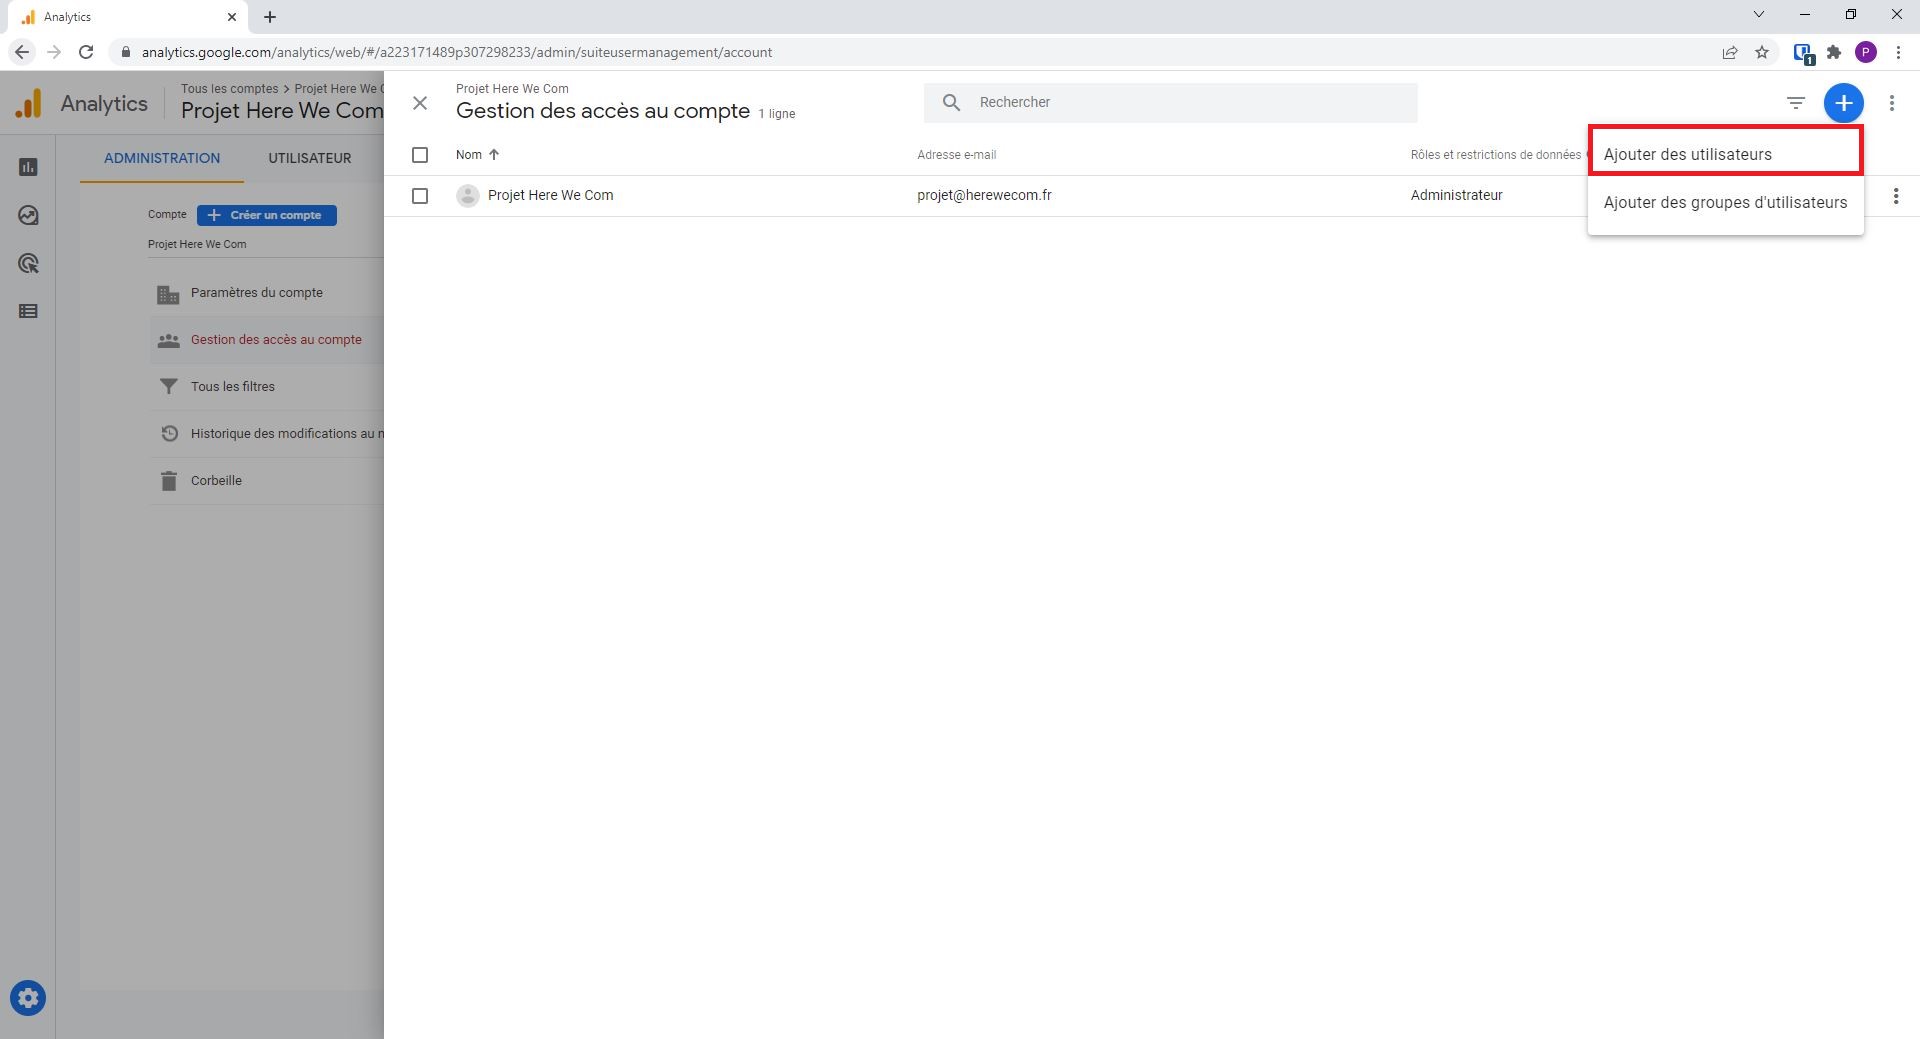The width and height of the screenshot is (1920, 1039).
Task: Open the Chrome profile avatar P
Action: pyautogui.click(x=1866, y=52)
